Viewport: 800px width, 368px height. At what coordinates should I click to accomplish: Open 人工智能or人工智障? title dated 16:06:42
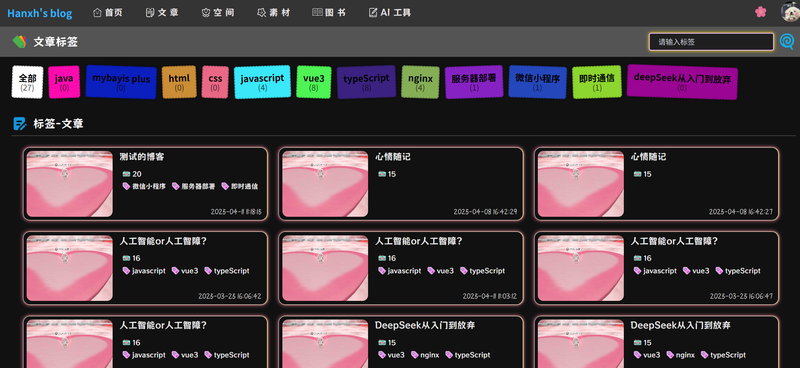coord(163,241)
